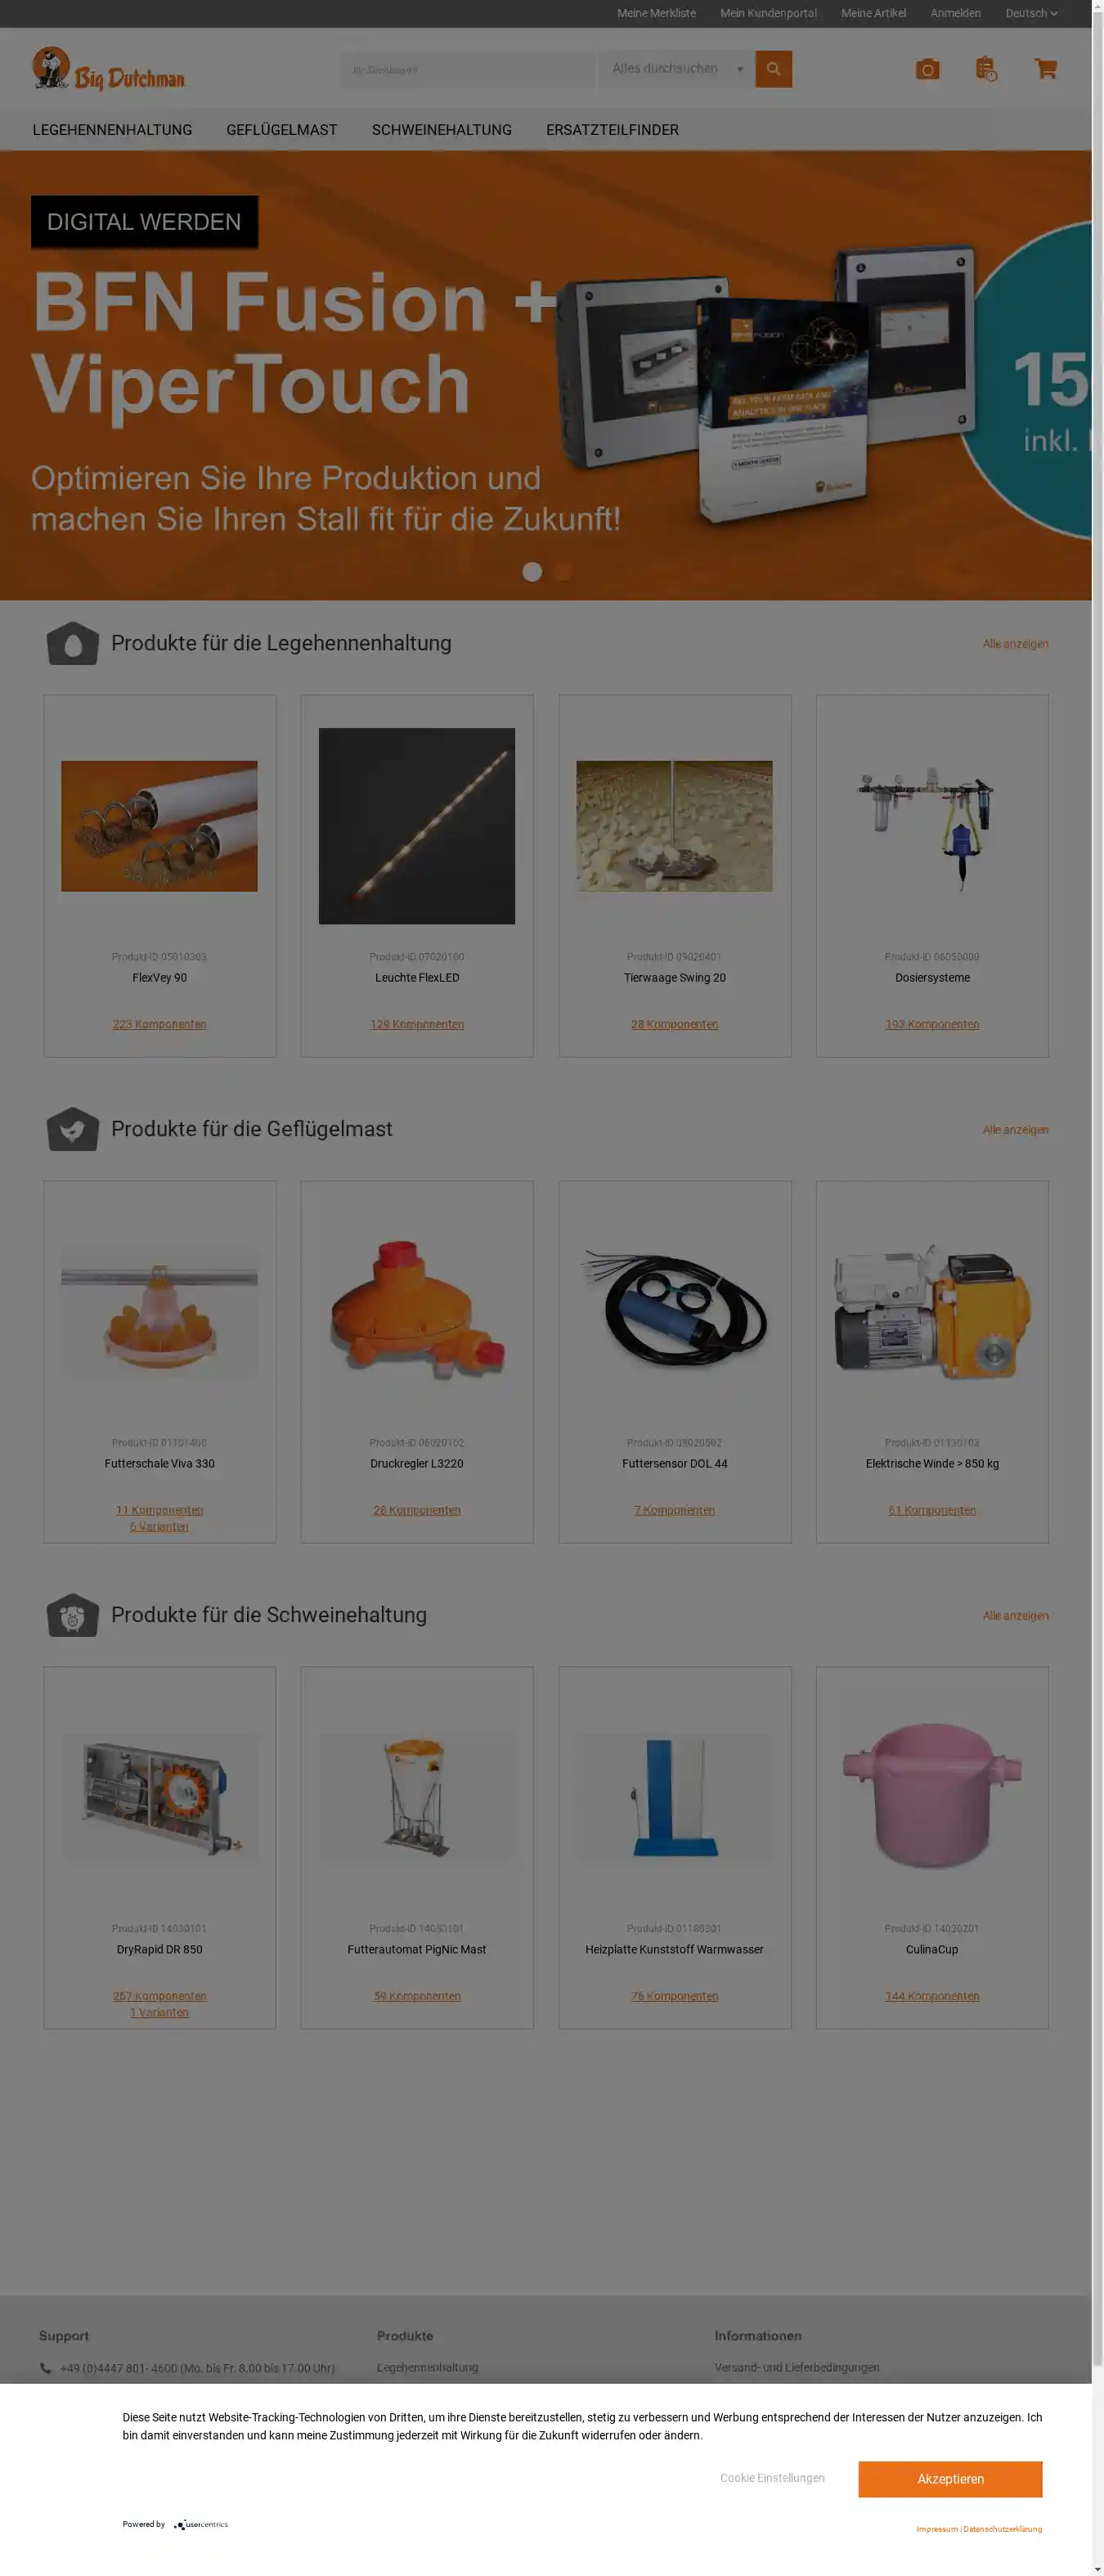The height and width of the screenshot is (2576, 1104).
Task: Open the Deutsch language selector
Action: [x=1031, y=13]
